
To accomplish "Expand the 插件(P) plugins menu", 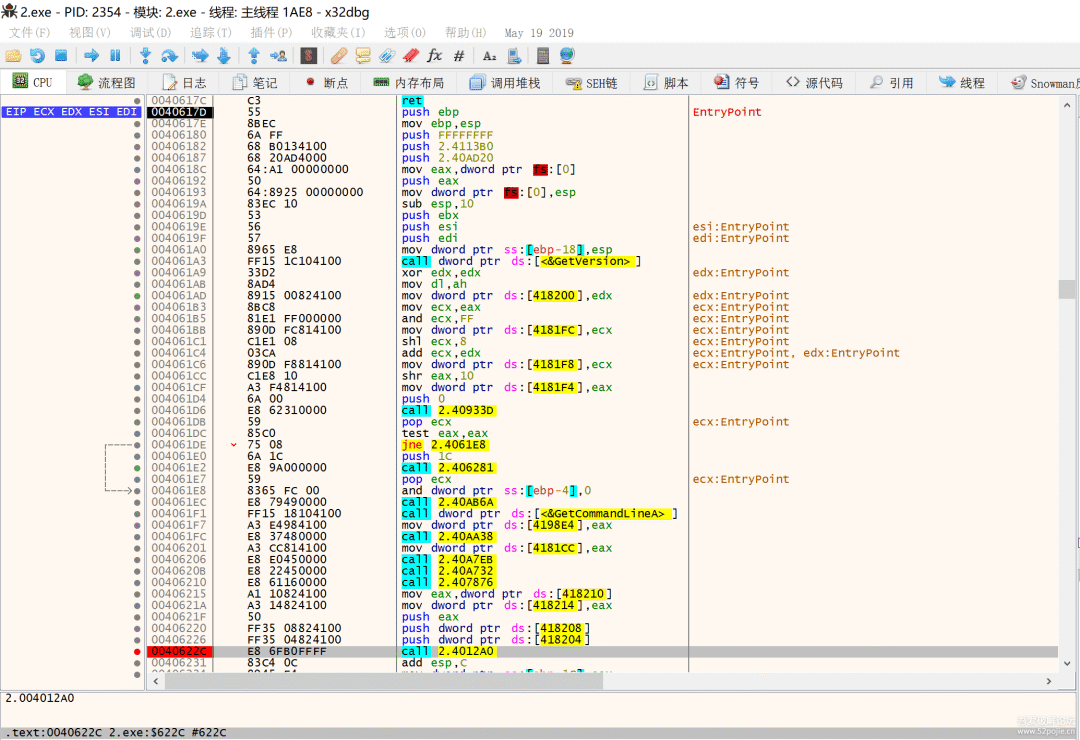I will (x=271, y=33).
